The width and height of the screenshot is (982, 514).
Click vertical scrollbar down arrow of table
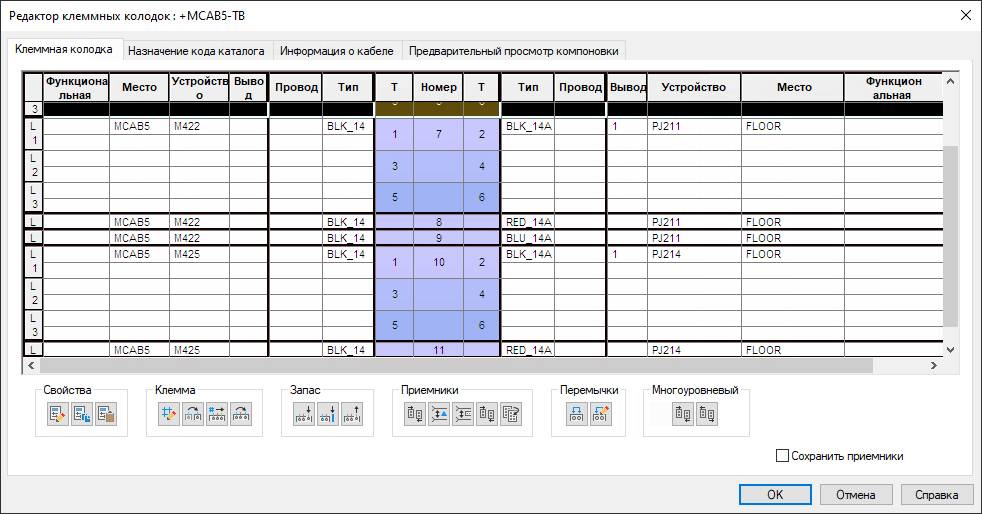[x=950, y=350]
